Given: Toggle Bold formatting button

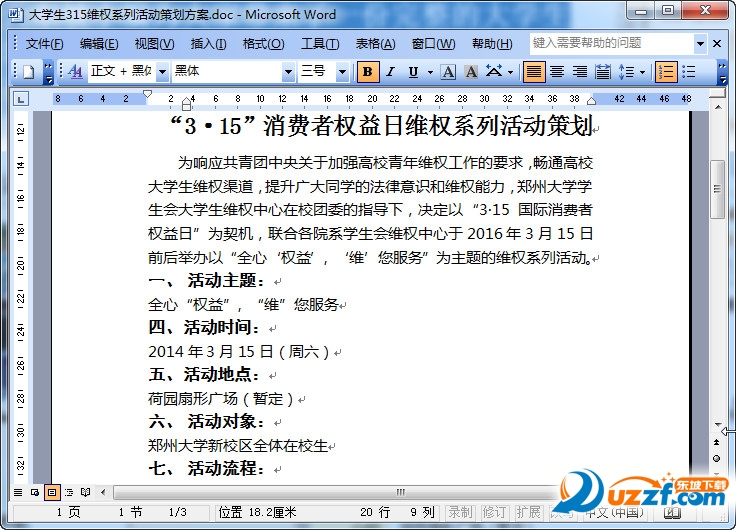Looking at the screenshot, I should pyautogui.click(x=368, y=72).
